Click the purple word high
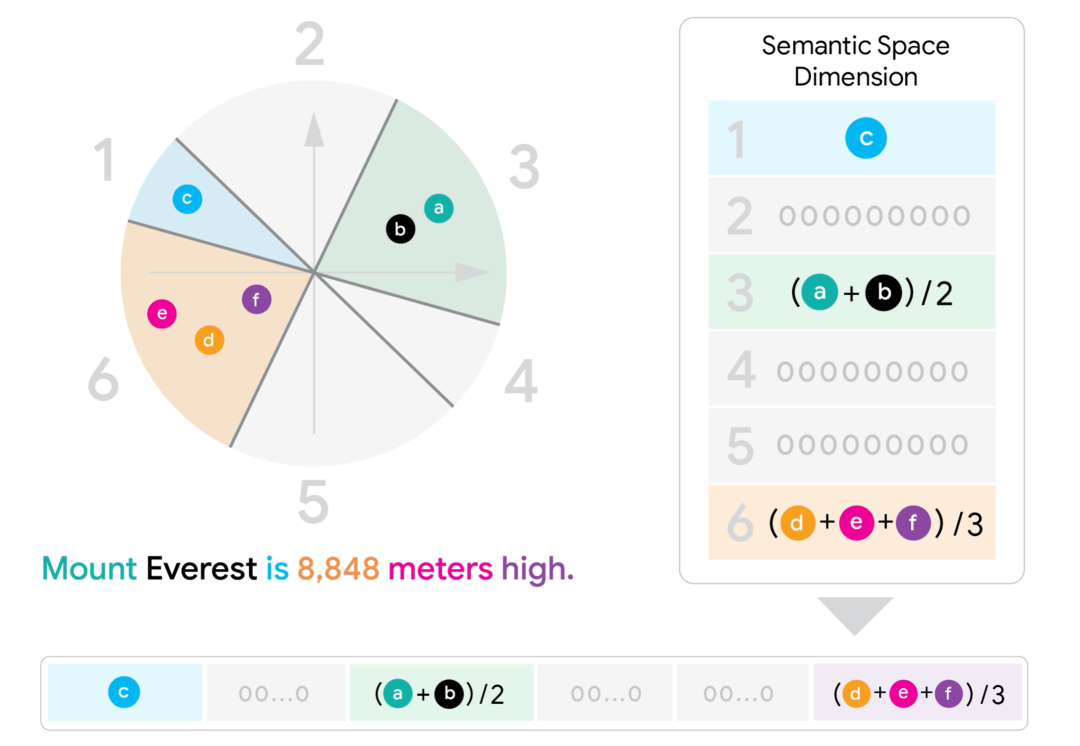Screen dimensions: 1080x746 [x=538, y=570]
